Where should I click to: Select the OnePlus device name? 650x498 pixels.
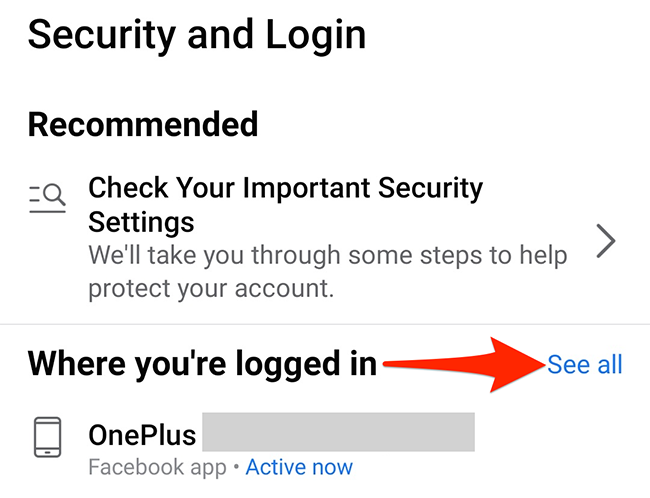(x=140, y=435)
